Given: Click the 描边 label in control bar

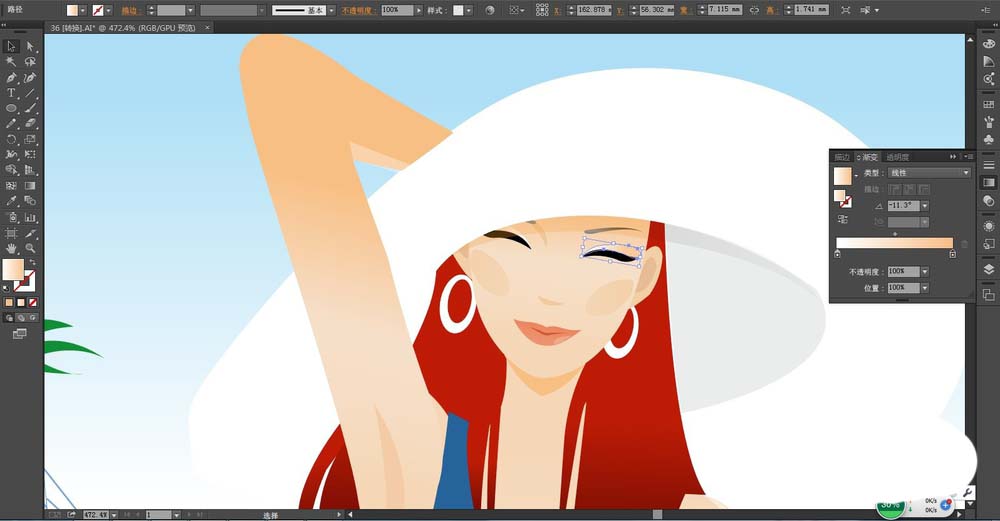Looking at the screenshot, I should pos(130,10).
